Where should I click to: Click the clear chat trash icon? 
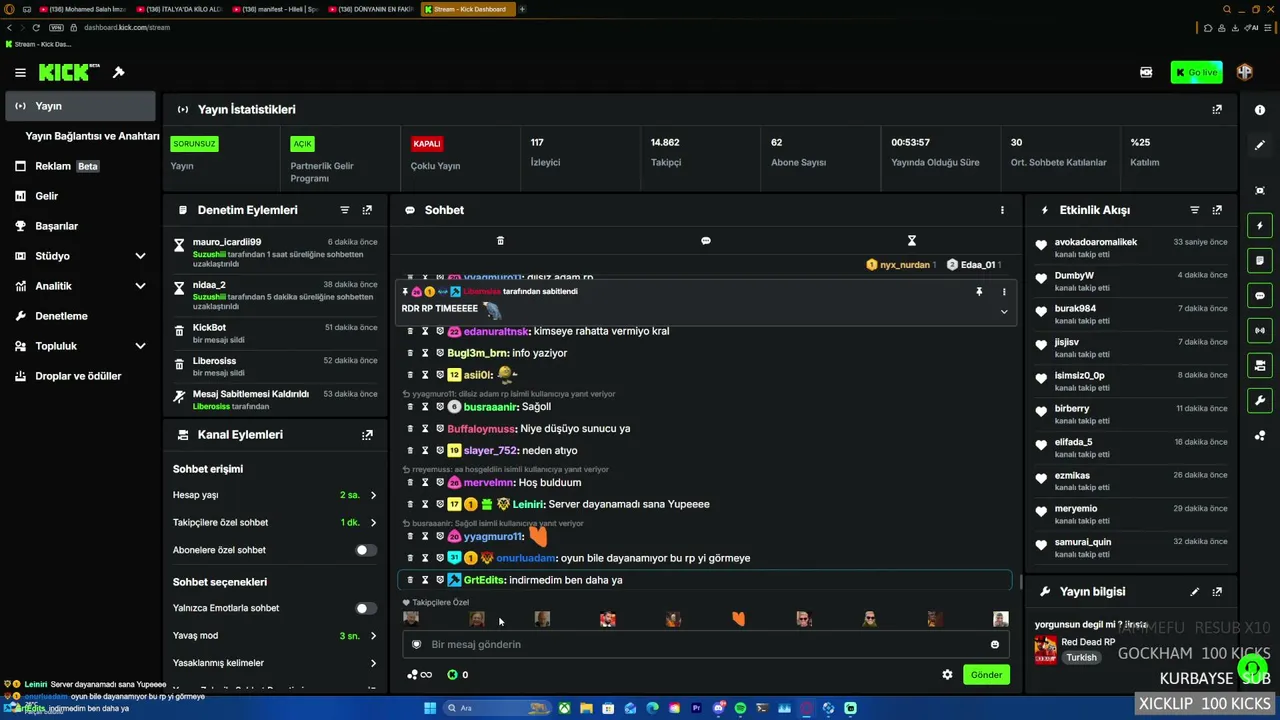[501, 241]
